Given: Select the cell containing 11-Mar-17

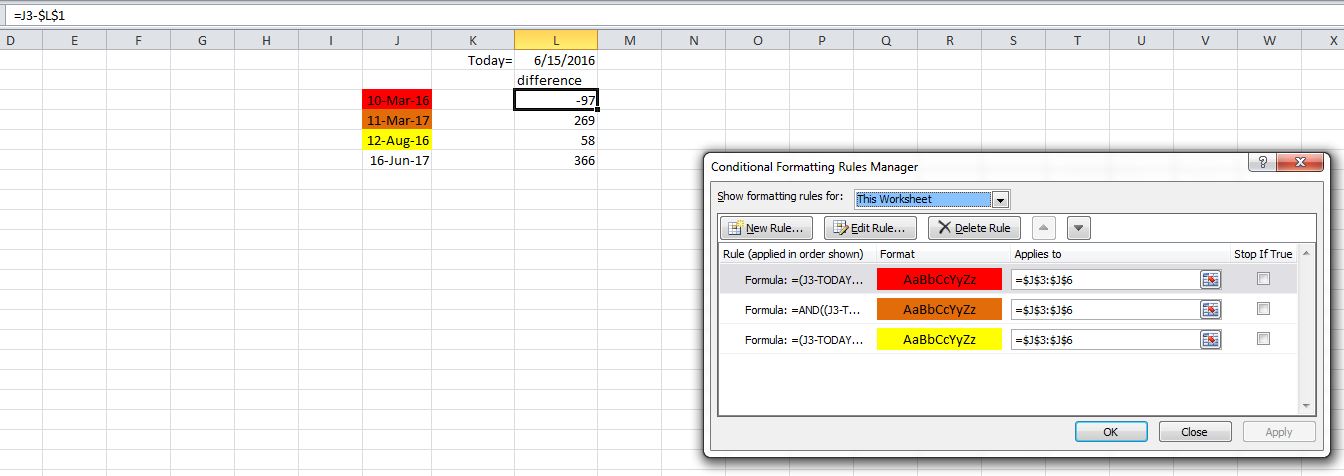Looking at the screenshot, I should (x=398, y=120).
